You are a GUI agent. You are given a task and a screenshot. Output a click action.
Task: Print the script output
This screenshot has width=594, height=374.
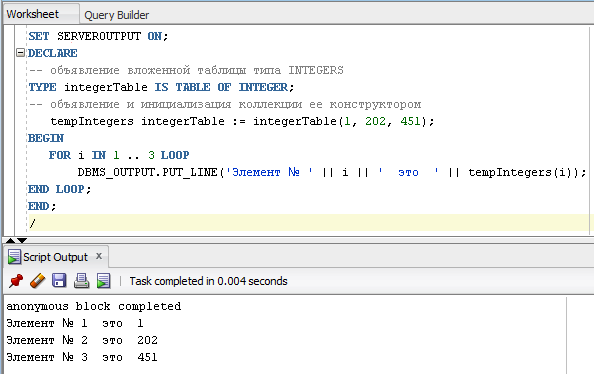tap(81, 281)
